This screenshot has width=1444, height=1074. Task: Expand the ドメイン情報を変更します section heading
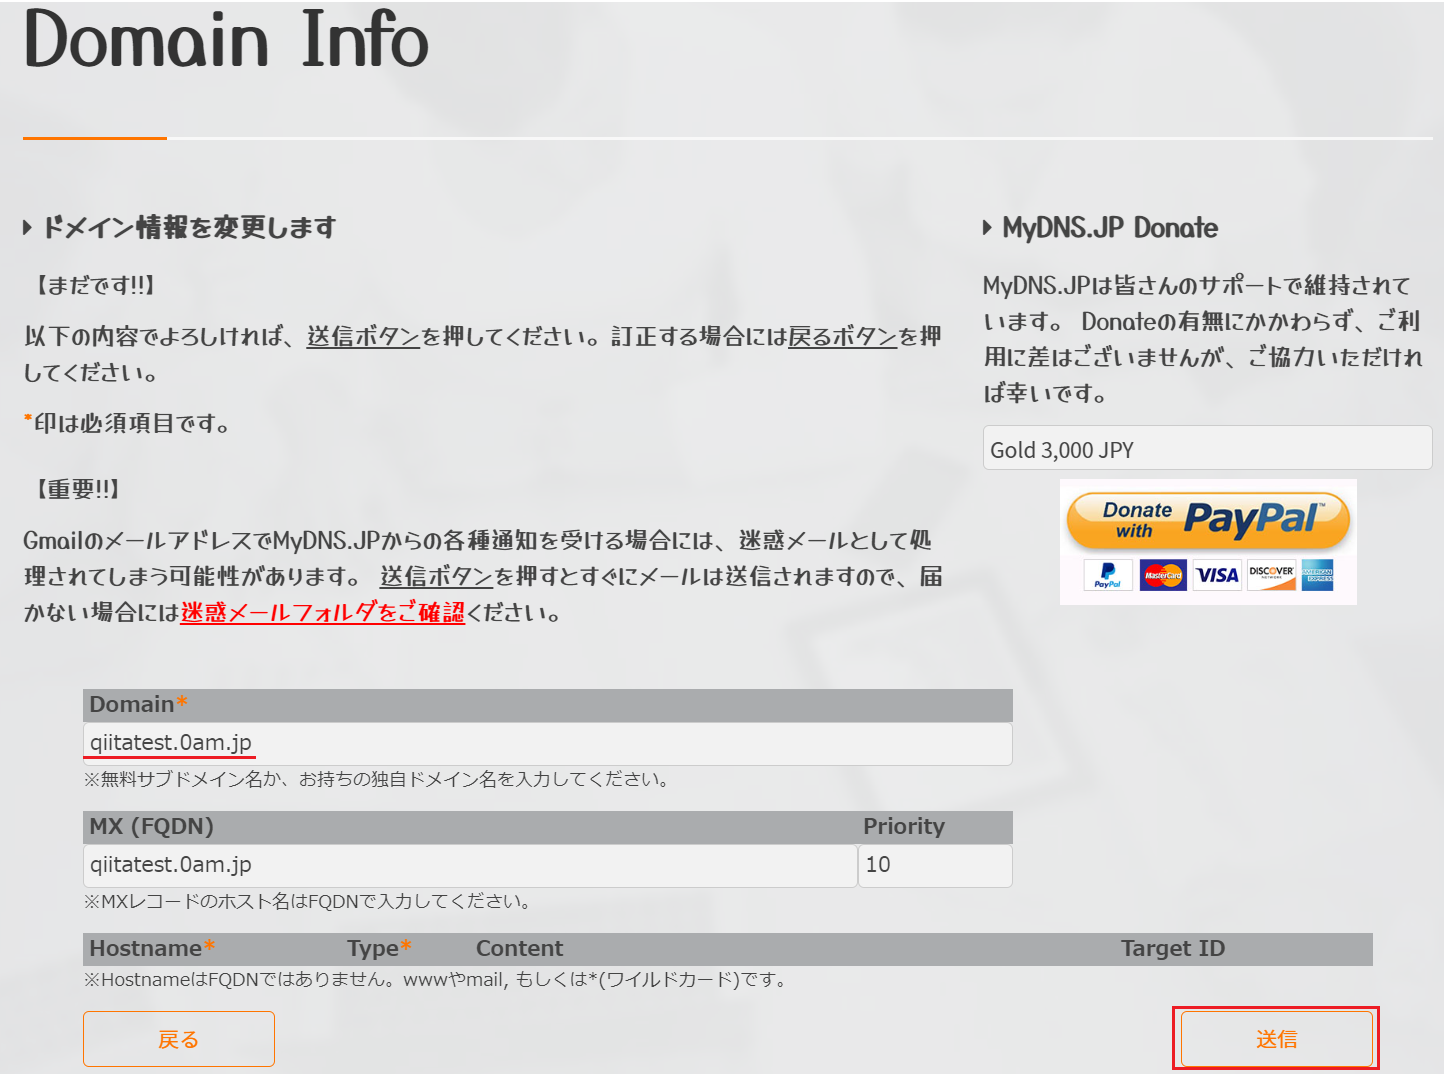[189, 227]
